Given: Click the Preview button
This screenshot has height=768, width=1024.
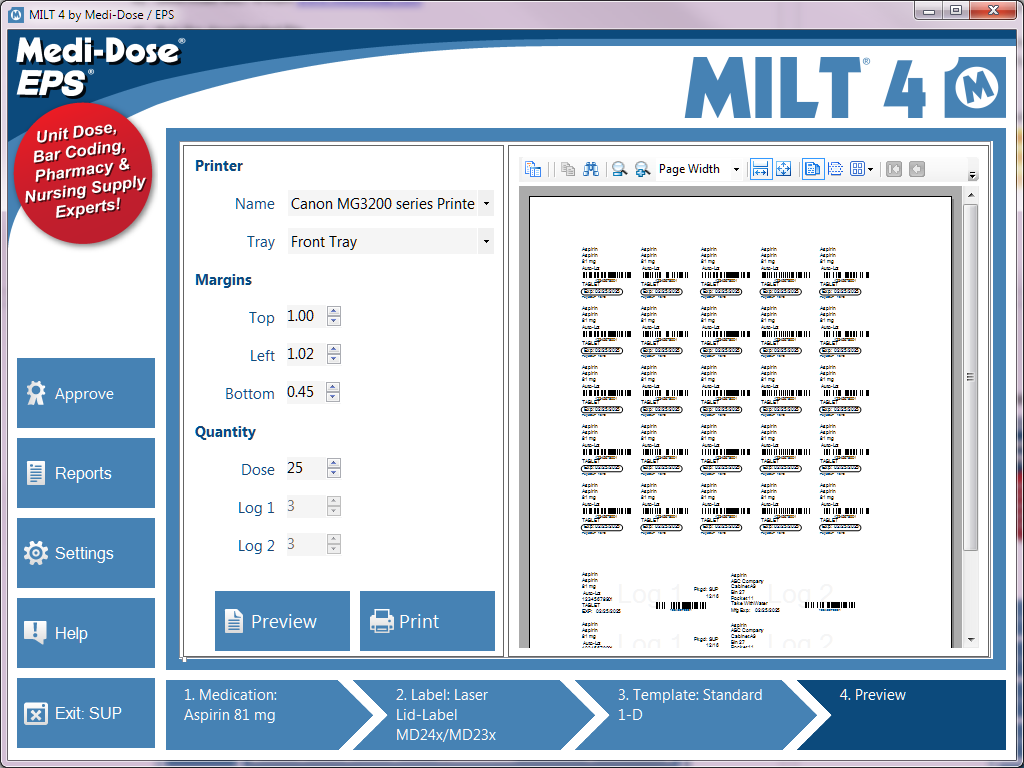Looking at the screenshot, I should point(282,621).
